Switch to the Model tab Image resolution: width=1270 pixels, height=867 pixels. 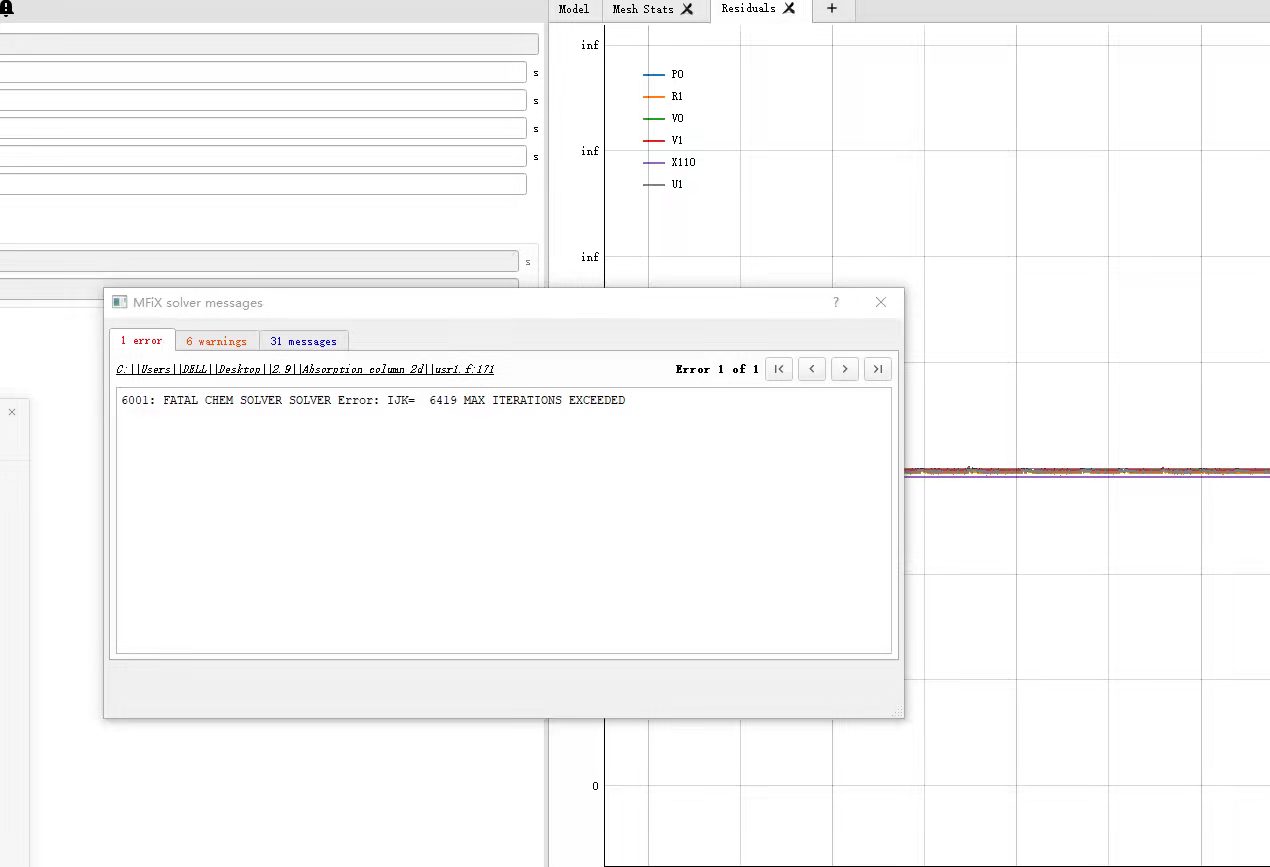pyautogui.click(x=573, y=9)
